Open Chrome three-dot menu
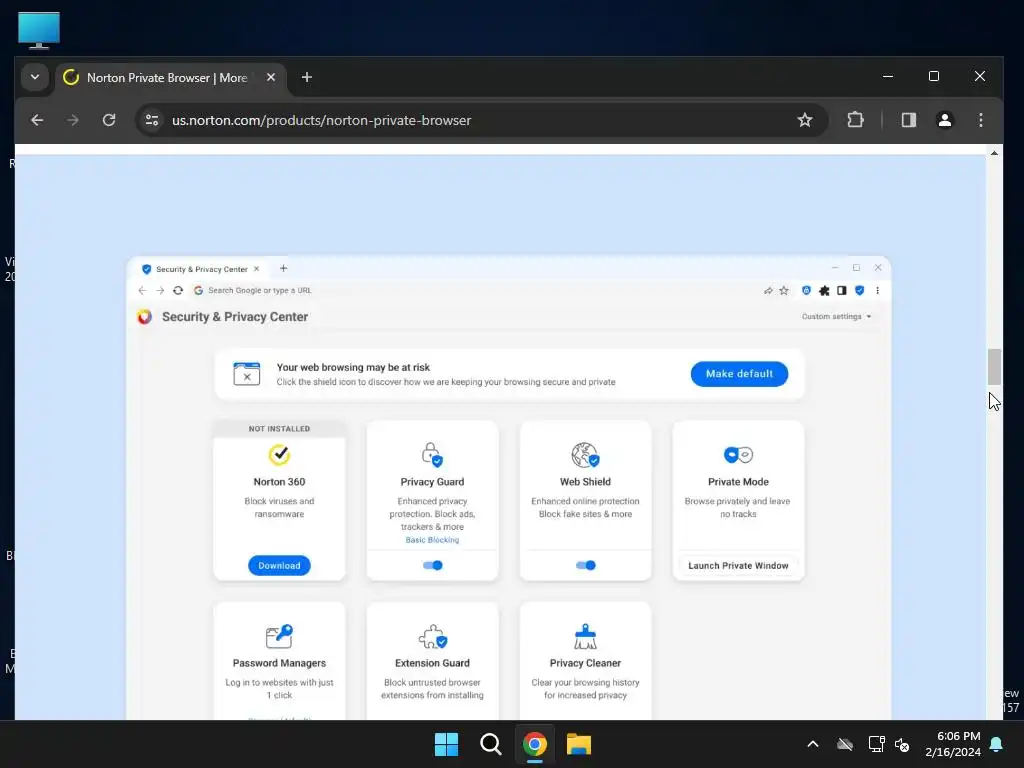 (980, 120)
